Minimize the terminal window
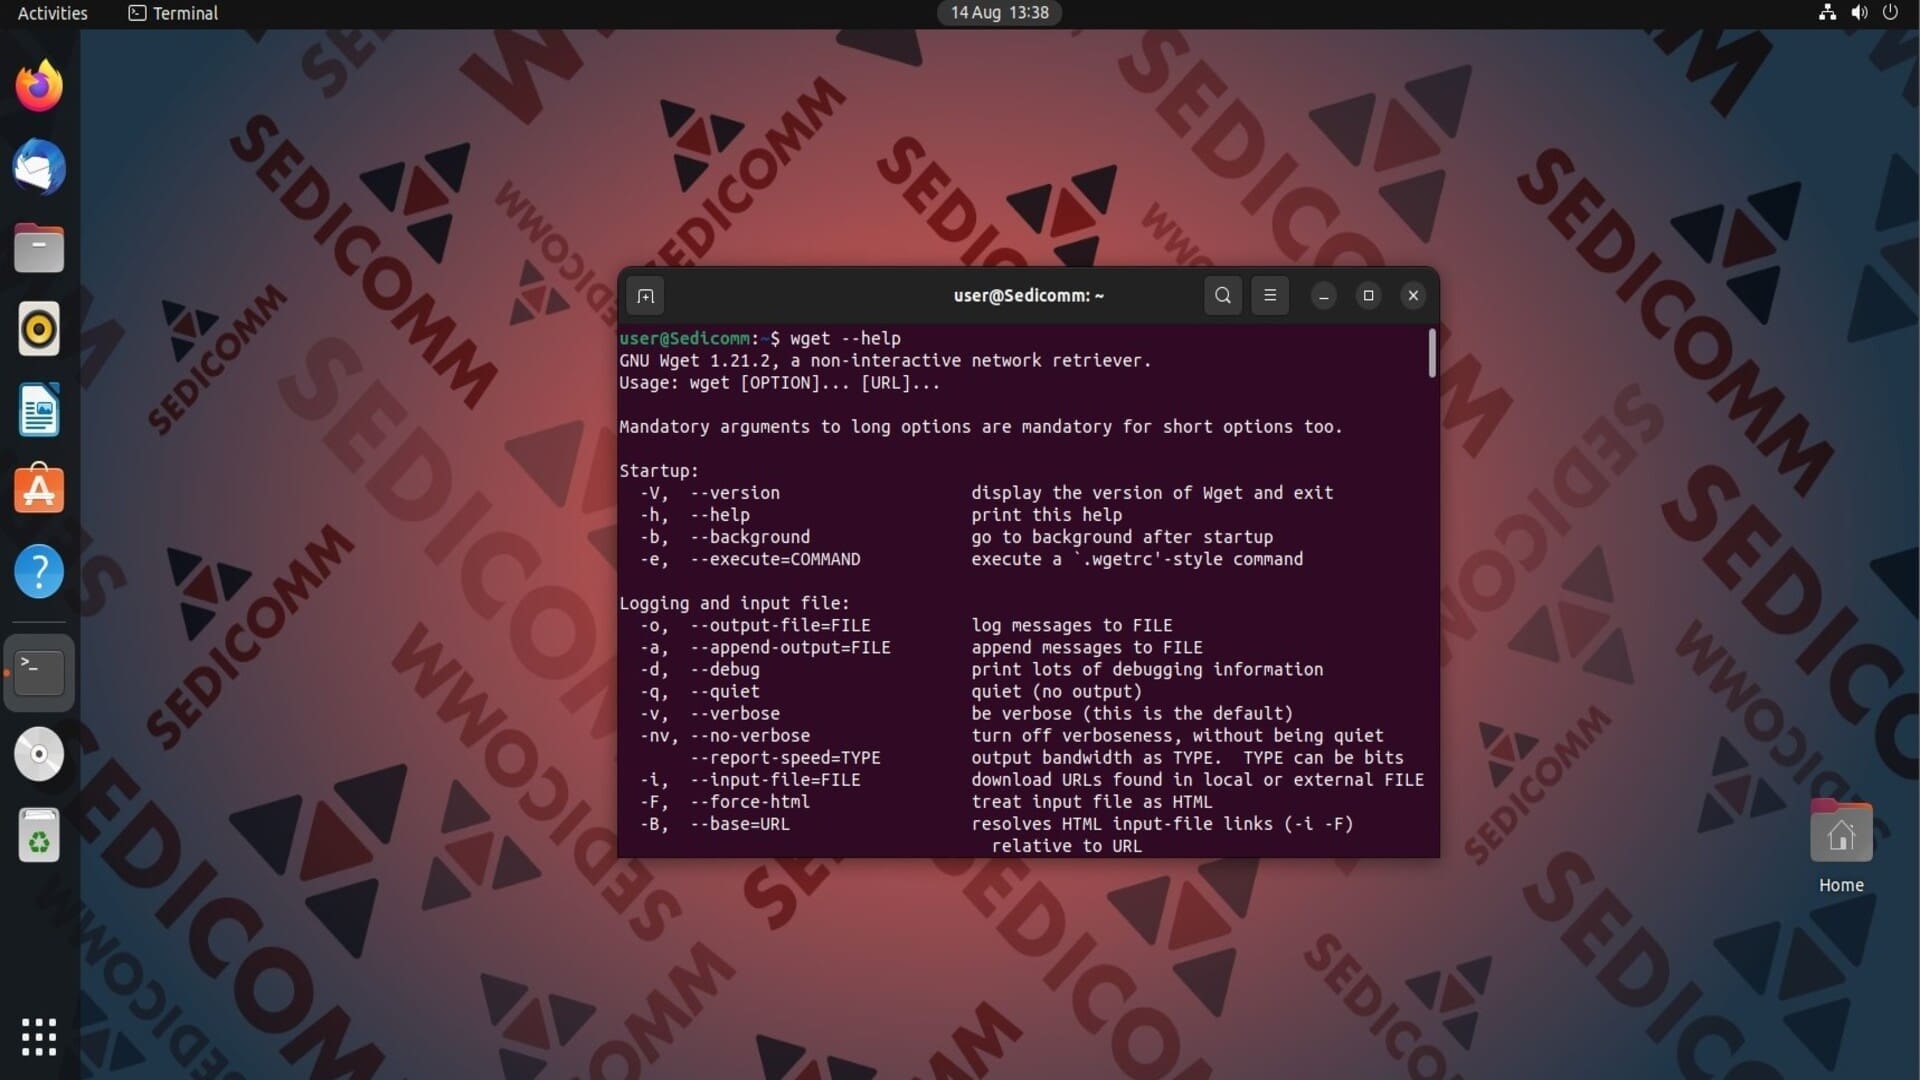Screen dimensions: 1920x1080 (x=1323, y=296)
